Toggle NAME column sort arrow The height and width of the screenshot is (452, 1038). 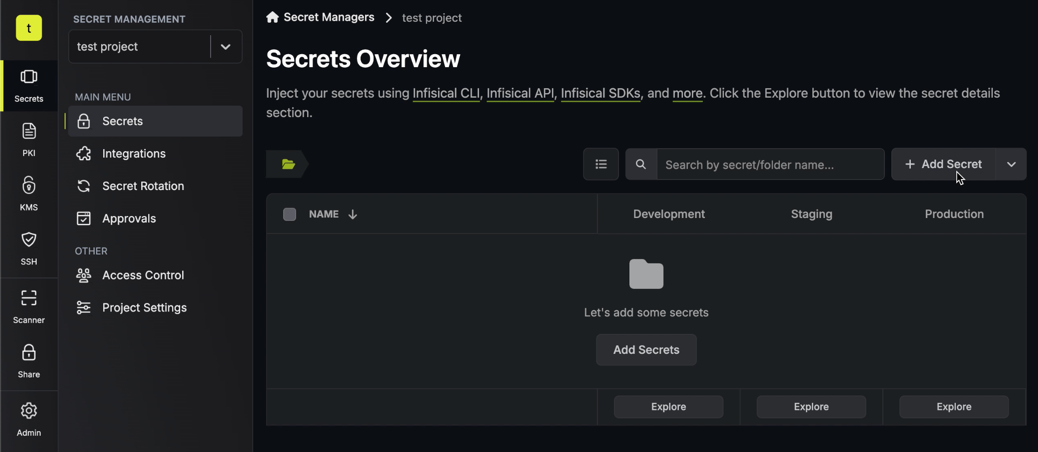click(352, 214)
